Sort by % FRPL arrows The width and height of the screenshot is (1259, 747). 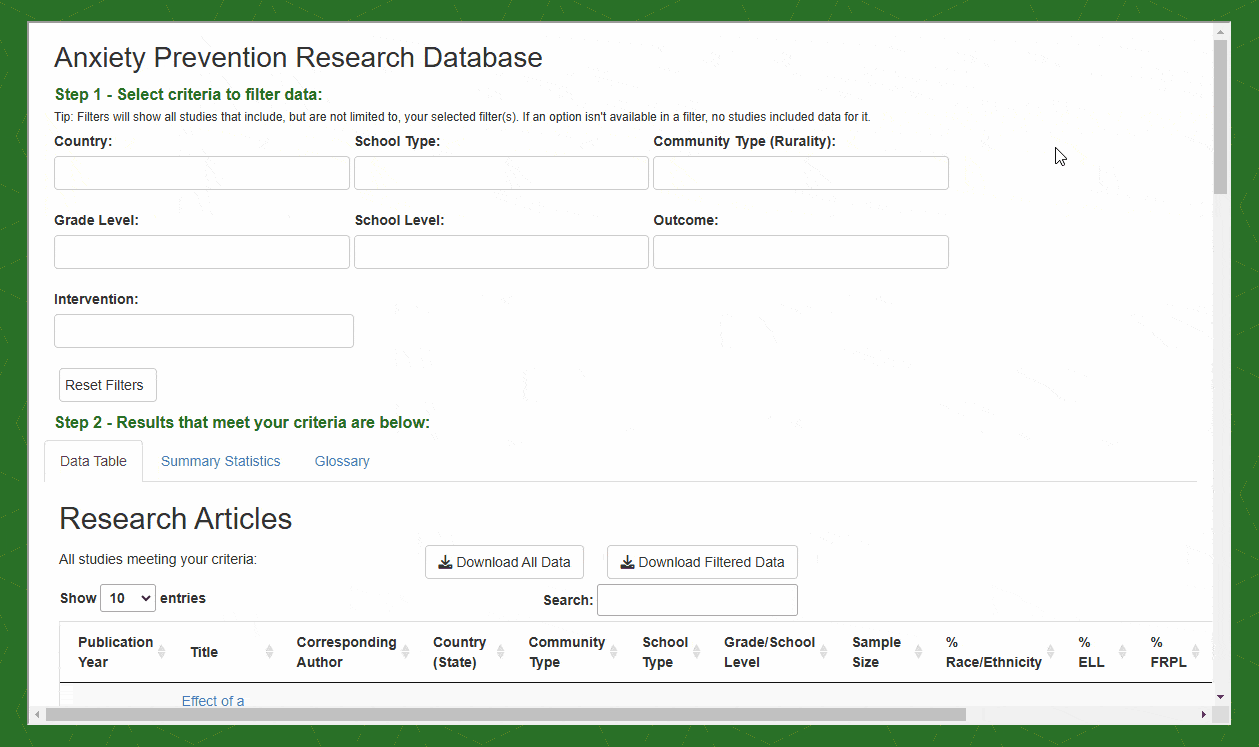[1195, 652]
